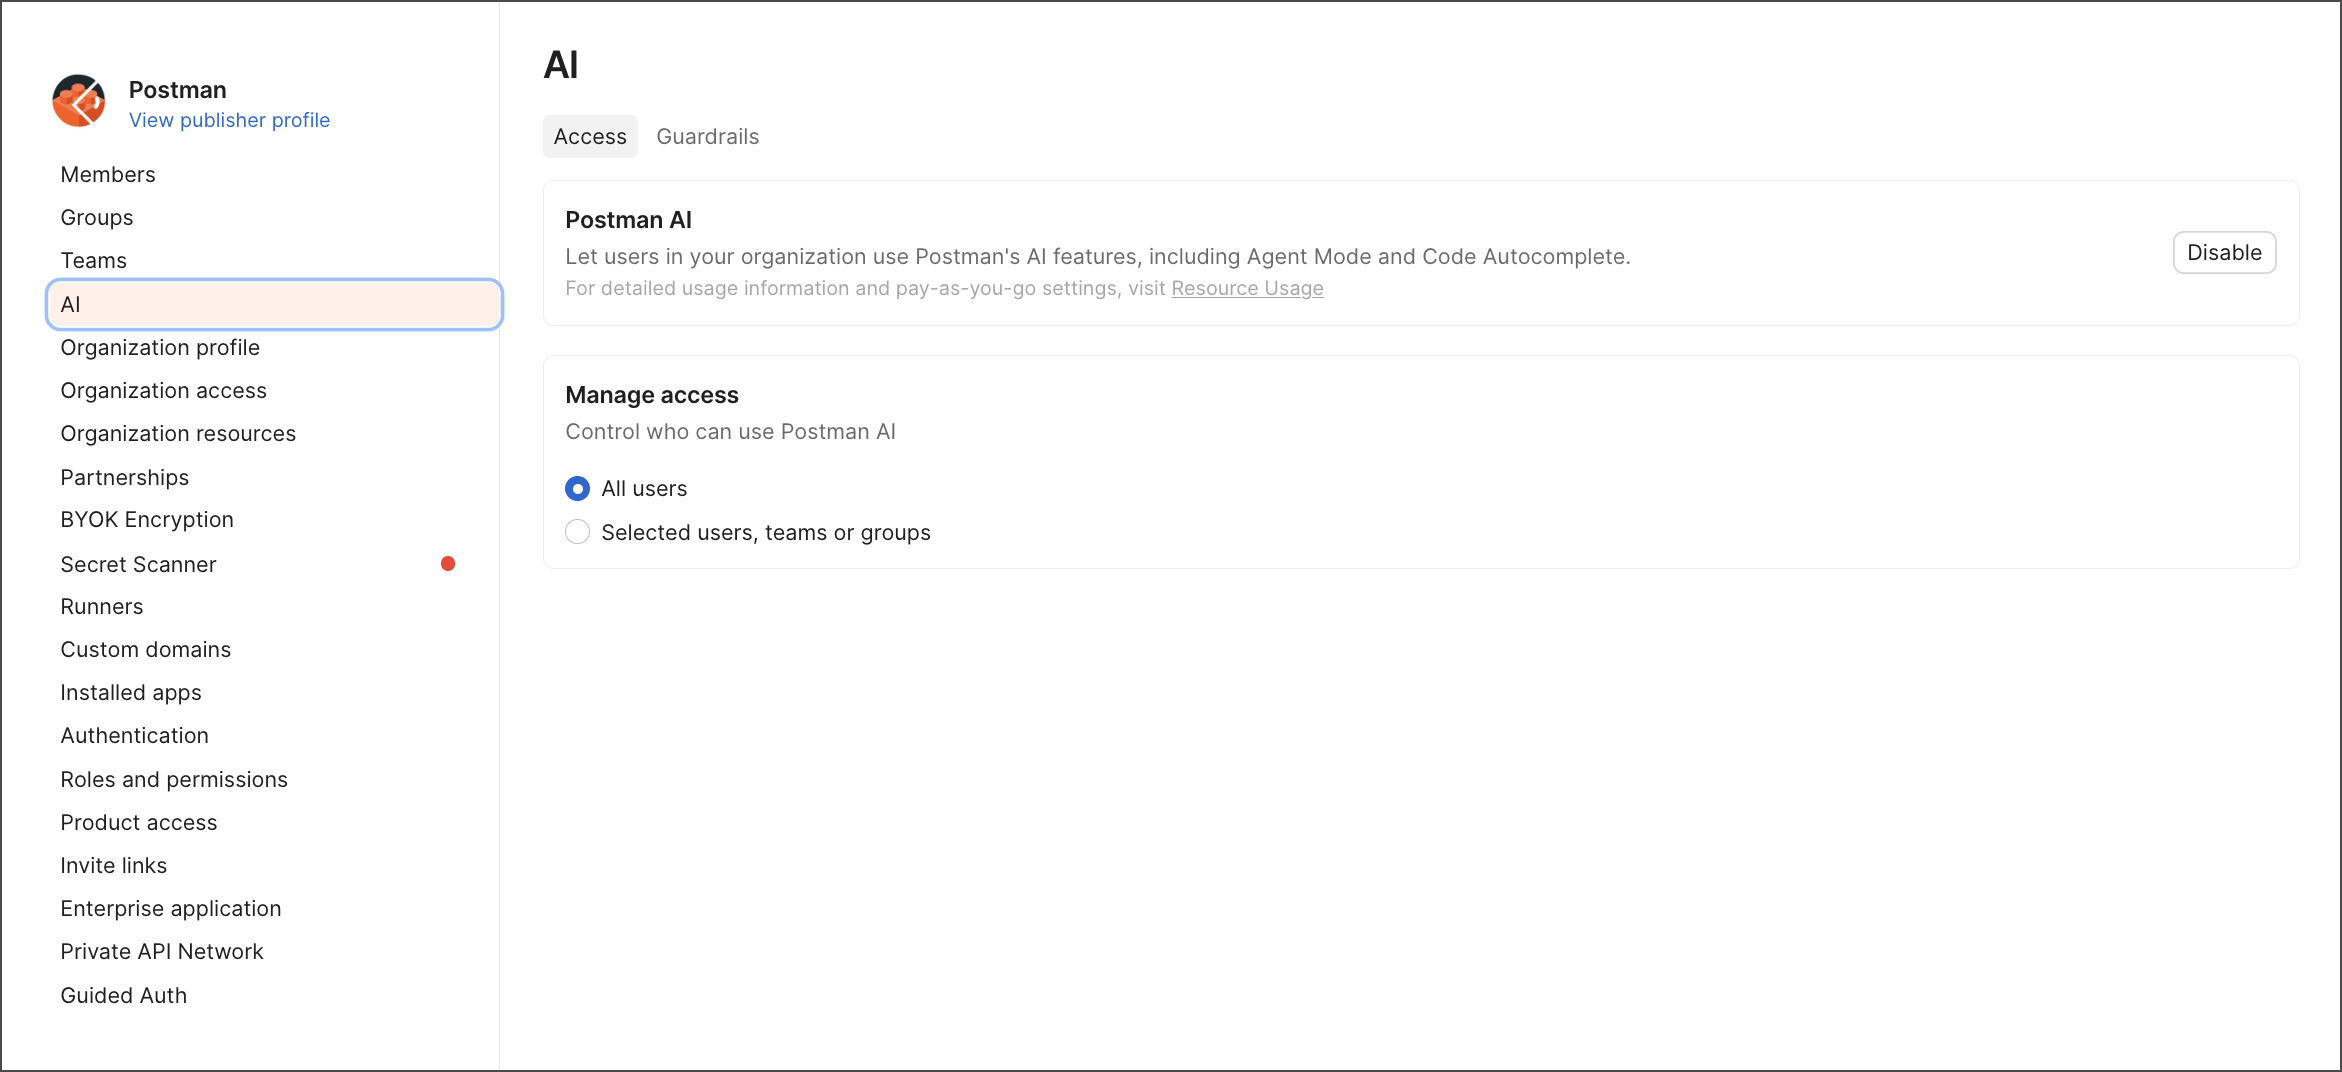Navigate to BYOK Encryption settings
The width and height of the screenshot is (2342, 1072).
tap(147, 520)
